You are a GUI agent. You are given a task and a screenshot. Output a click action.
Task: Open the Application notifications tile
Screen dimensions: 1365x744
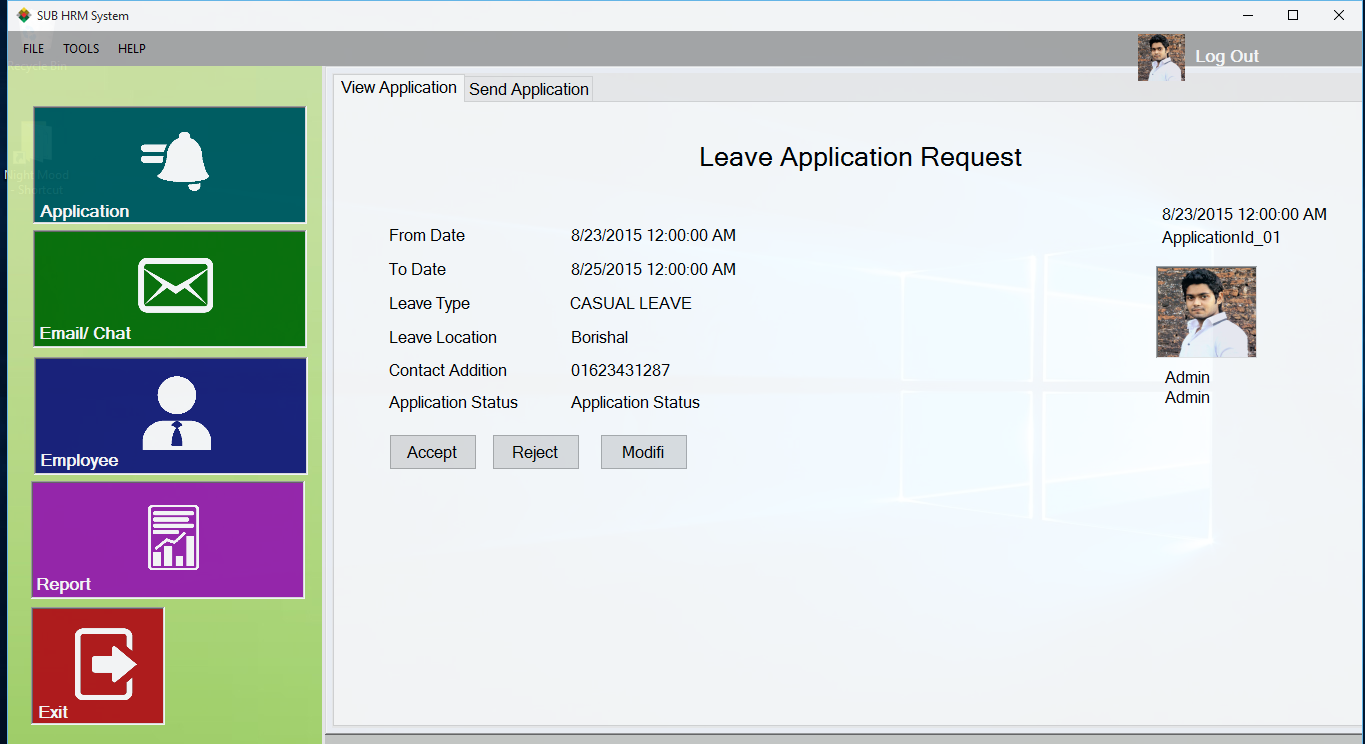coord(168,164)
